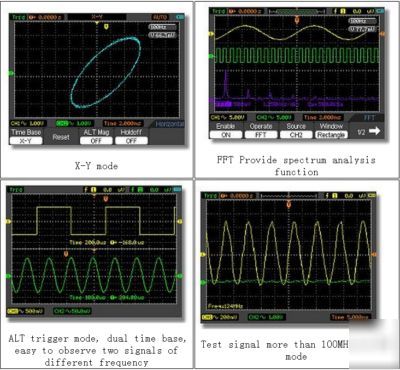Click Trig'd indicator in FFT screen
400x370 pixels.
[x=219, y=11]
